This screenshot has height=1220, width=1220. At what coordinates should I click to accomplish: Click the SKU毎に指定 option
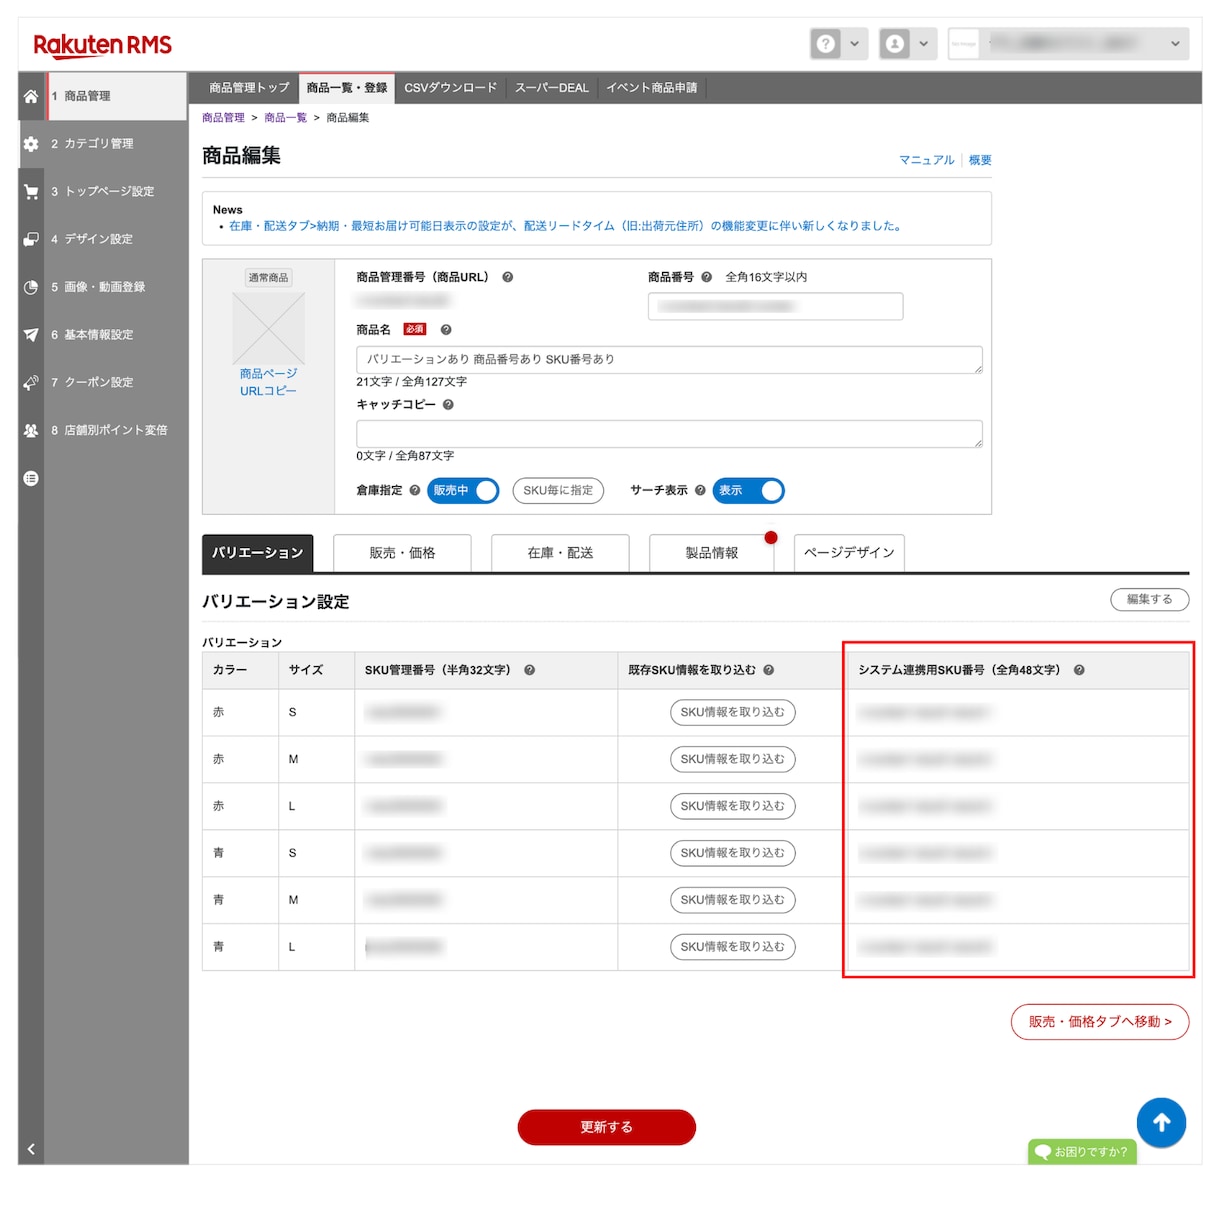558,491
